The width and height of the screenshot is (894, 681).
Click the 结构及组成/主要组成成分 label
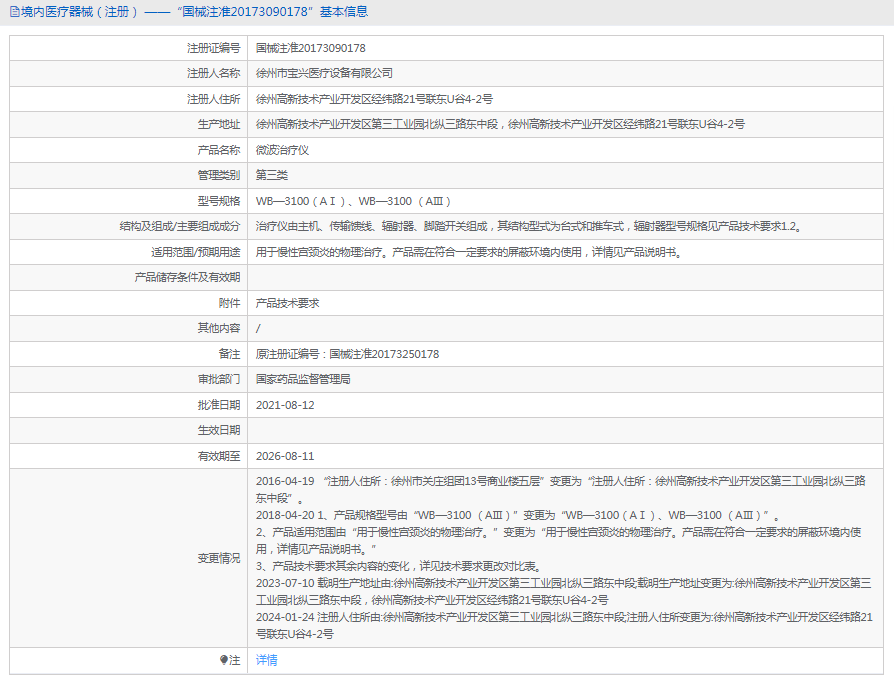[180, 227]
